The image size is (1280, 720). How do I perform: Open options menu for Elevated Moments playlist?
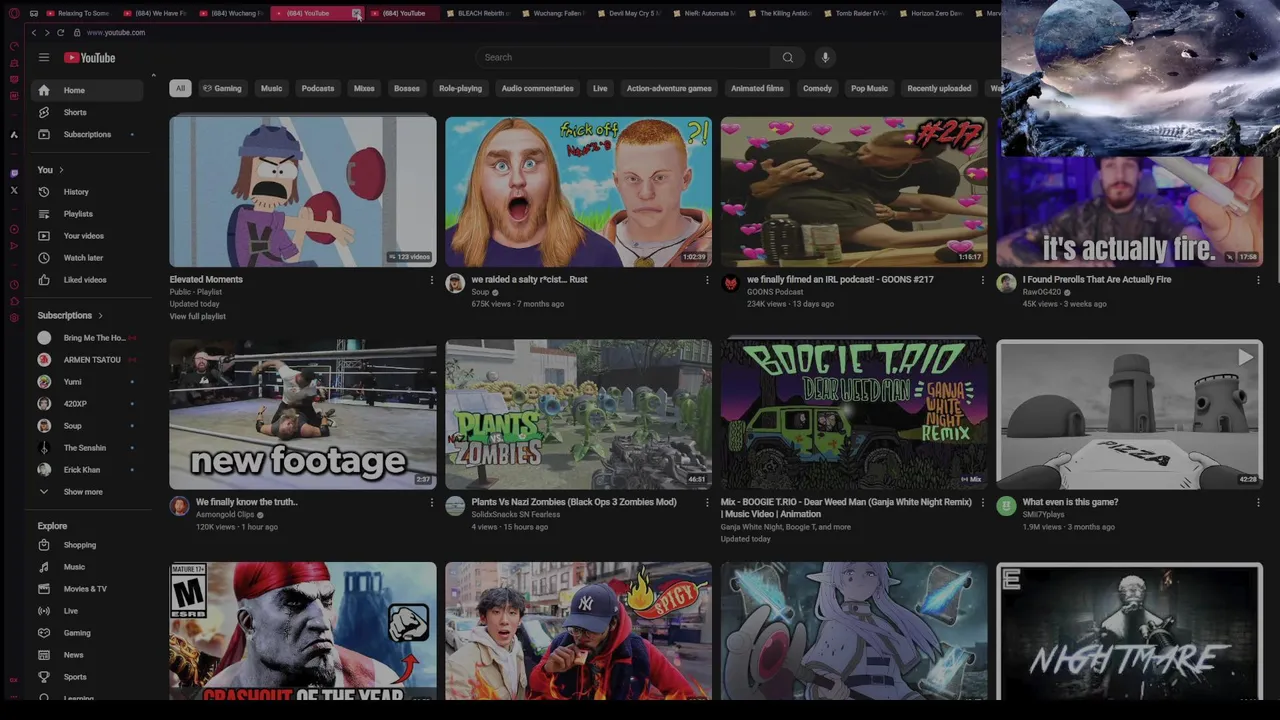pyautogui.click(x=432, y=280)
